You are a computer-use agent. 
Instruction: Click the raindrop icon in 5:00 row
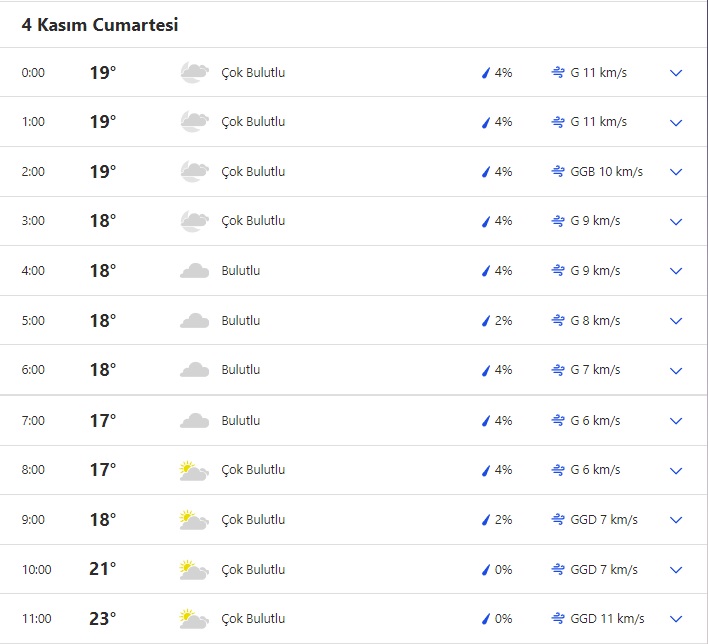(487, 321)
